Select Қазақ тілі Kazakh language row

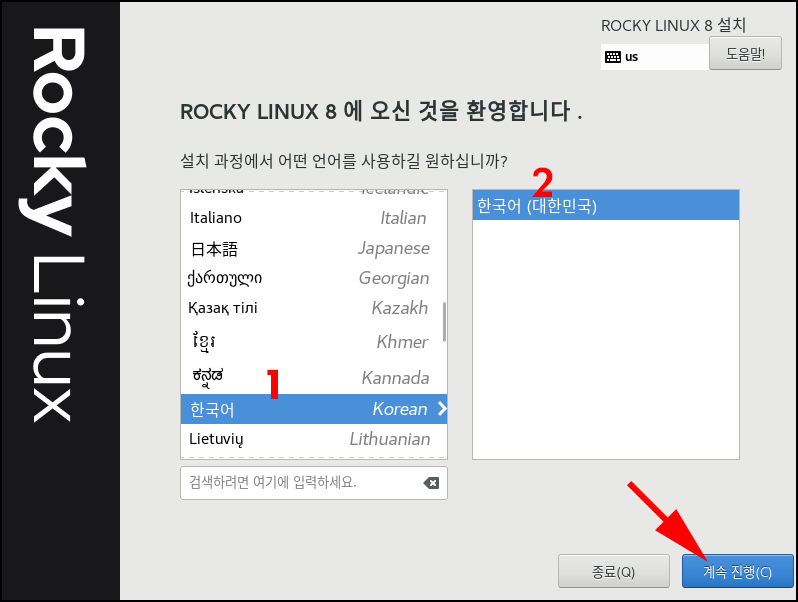(x=314, y=308)
